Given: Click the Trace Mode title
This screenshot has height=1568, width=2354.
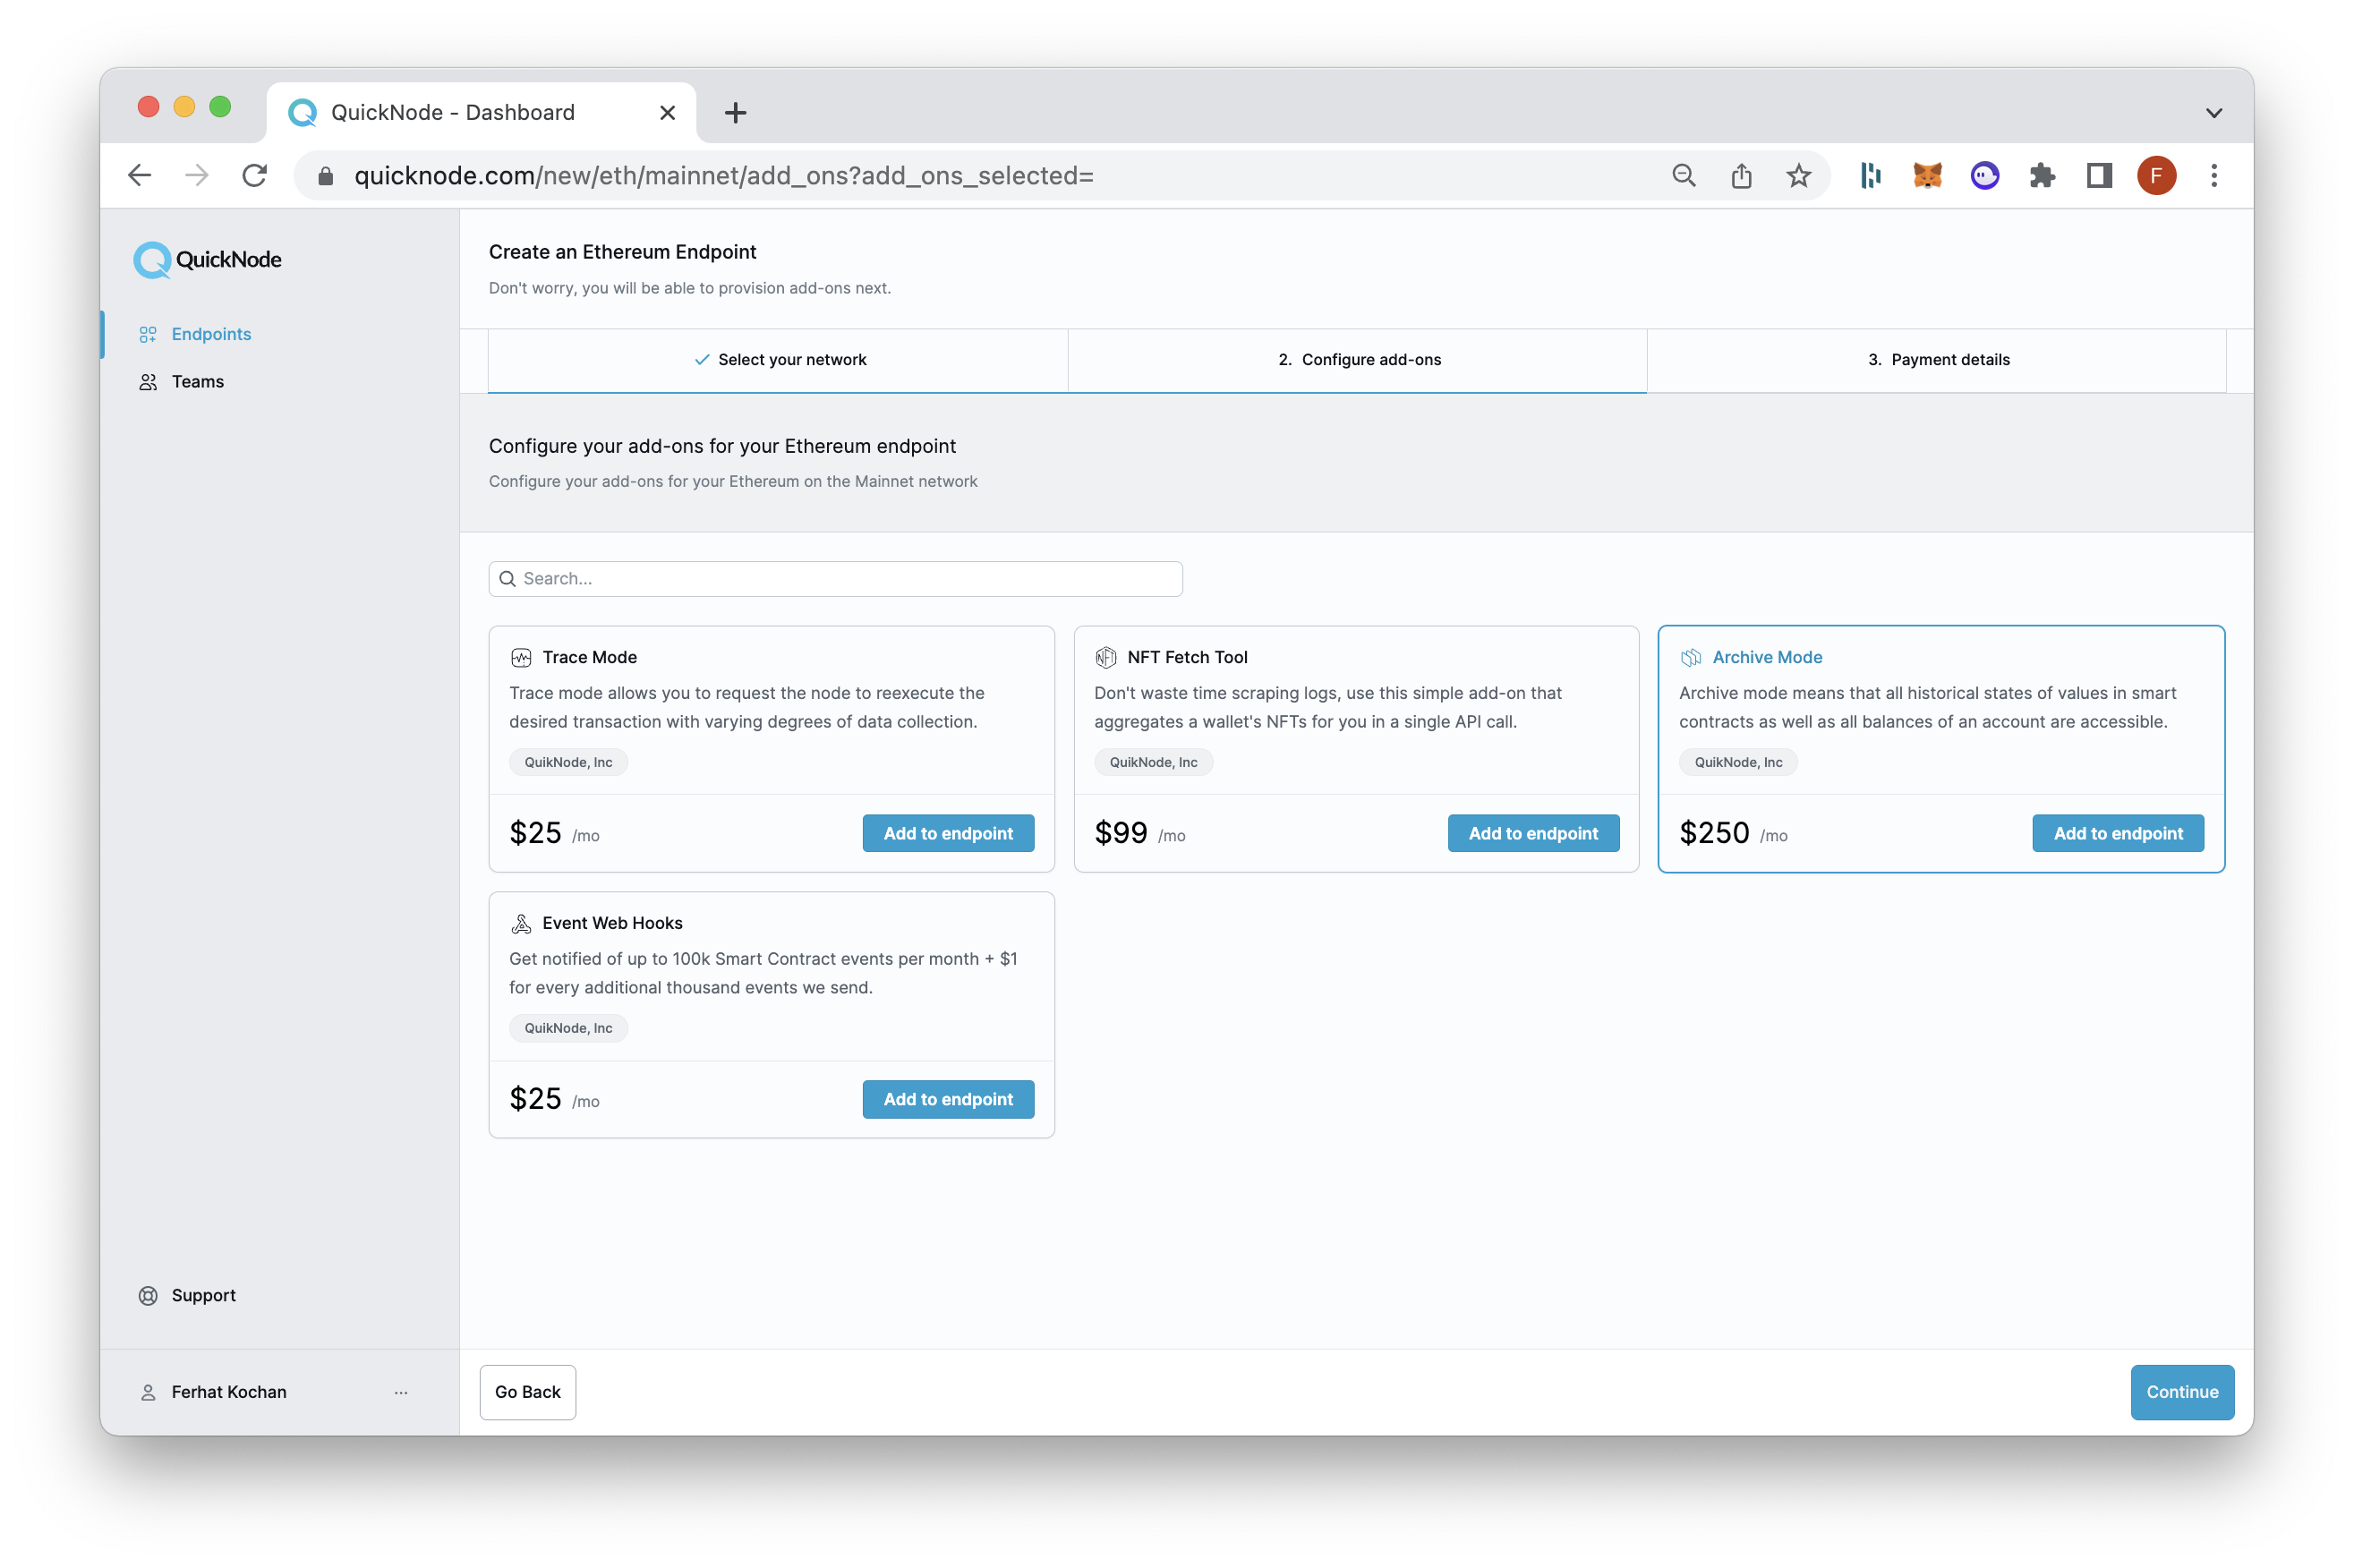Looking at the screenshot, I should pyautogui.click(x=590, y=657).
